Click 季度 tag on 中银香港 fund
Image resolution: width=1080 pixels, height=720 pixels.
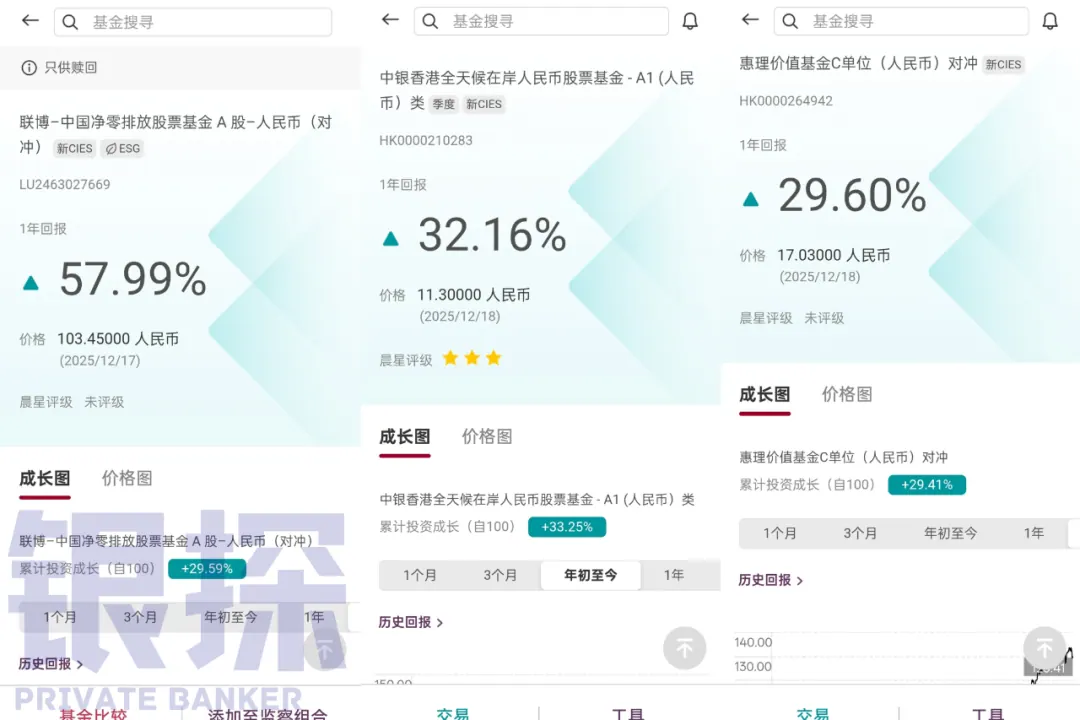point(444,104)
